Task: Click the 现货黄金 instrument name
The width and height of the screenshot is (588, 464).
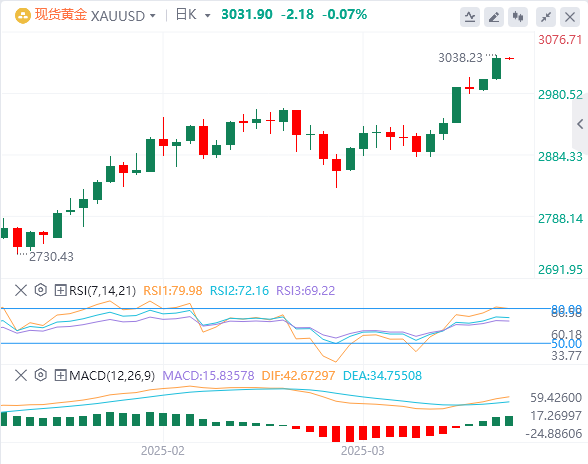Action: (x=61, y=15)
